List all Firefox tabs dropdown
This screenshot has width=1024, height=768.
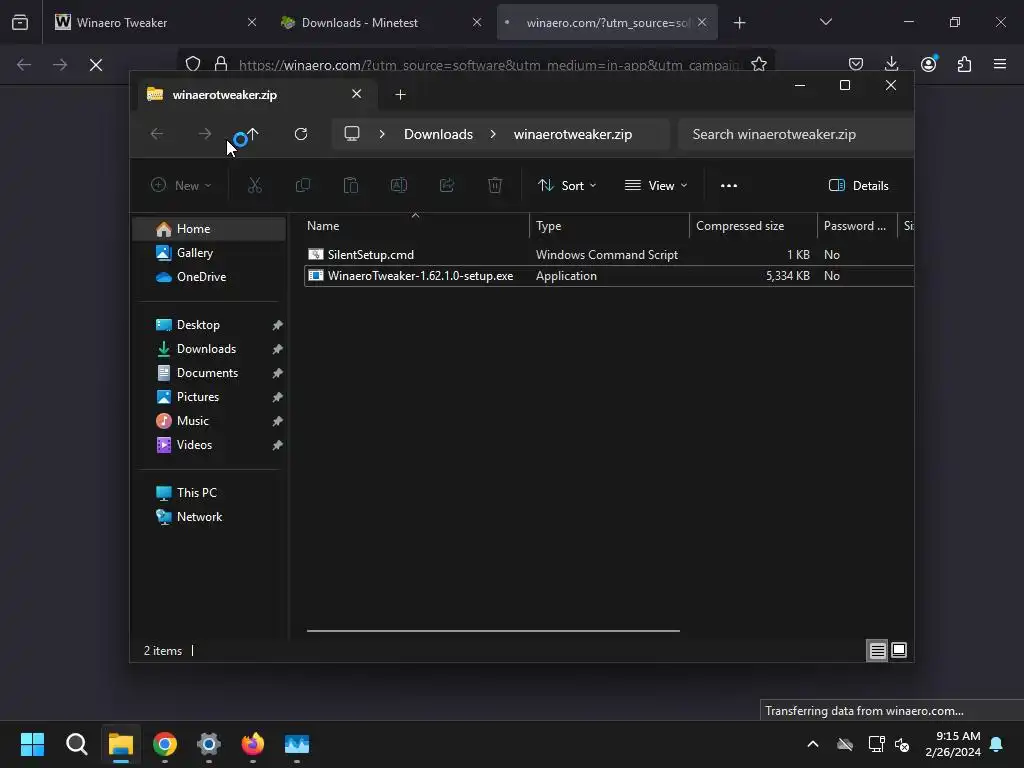(825, 22)
